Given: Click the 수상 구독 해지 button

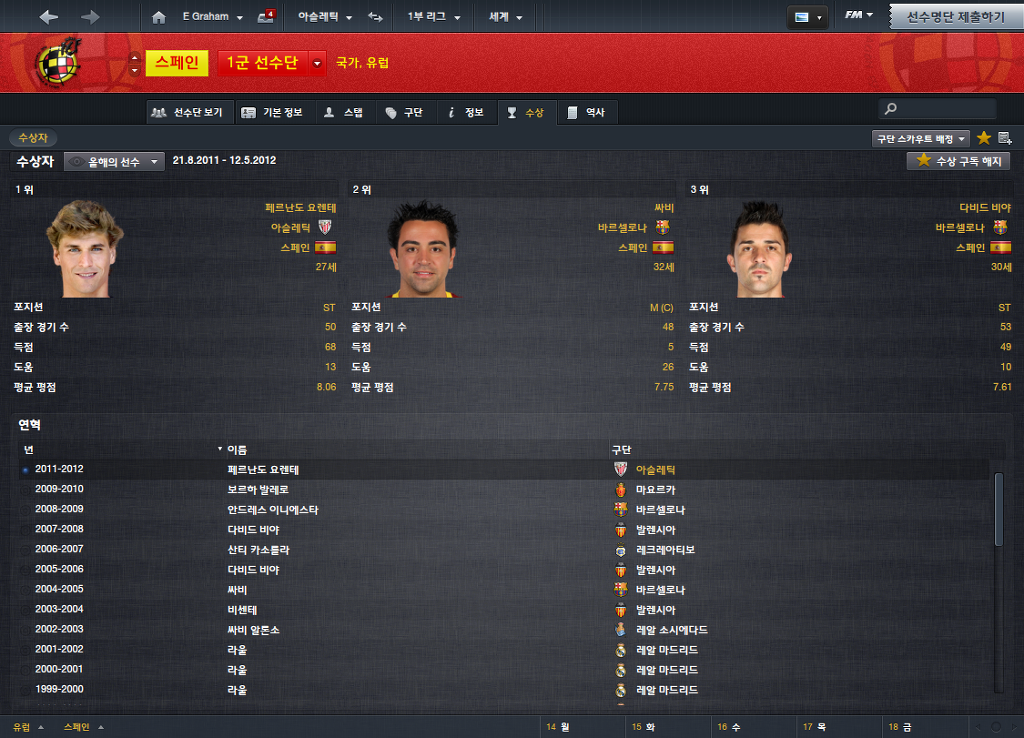Looking at the screenshot, I should [959, 161].
